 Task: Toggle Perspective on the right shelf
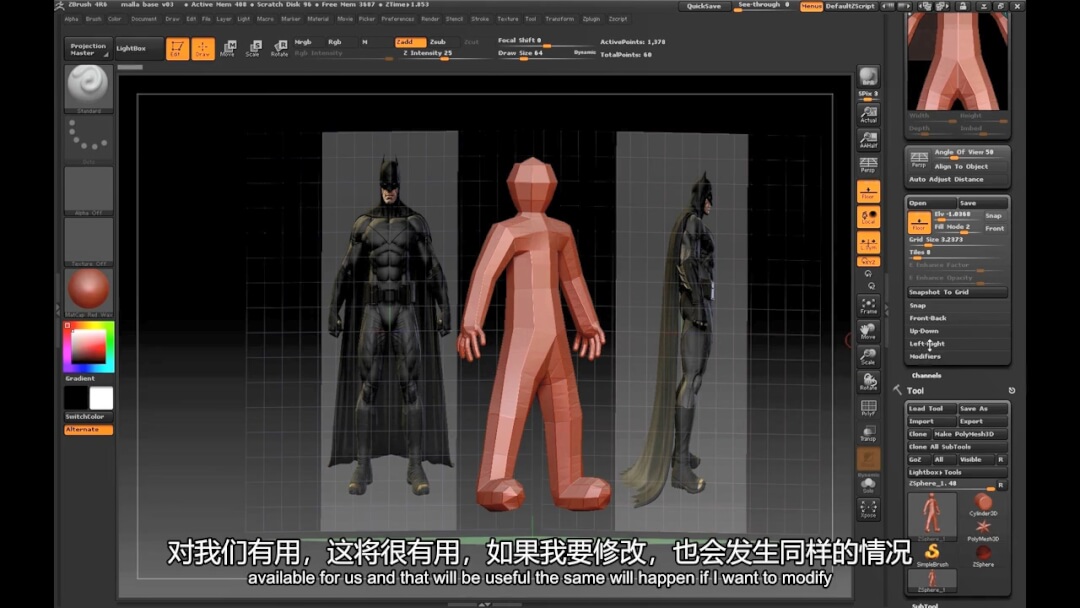pos(868,165)
